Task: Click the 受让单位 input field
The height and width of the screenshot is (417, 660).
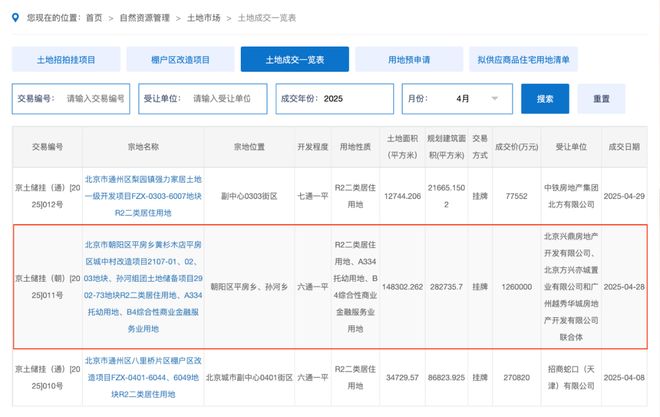Action: click(x=228, y=99)
